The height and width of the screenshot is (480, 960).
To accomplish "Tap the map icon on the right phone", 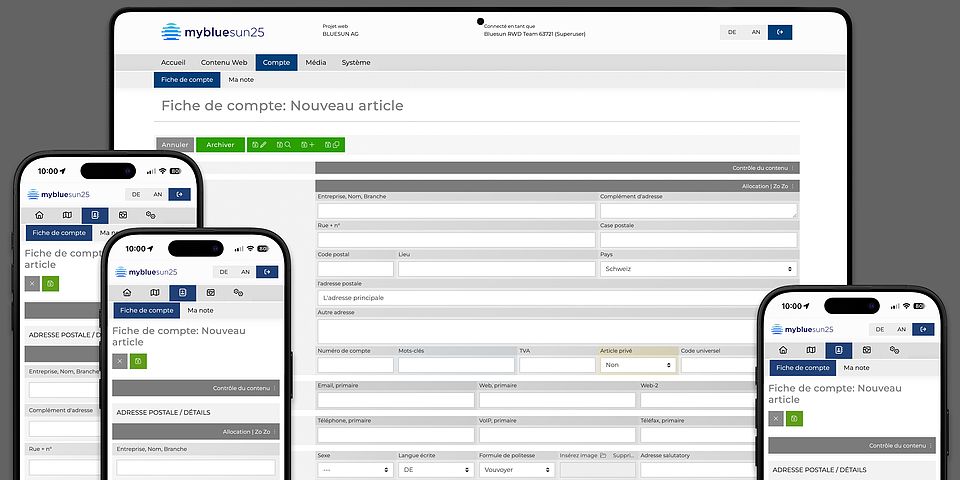I will 811,350.
